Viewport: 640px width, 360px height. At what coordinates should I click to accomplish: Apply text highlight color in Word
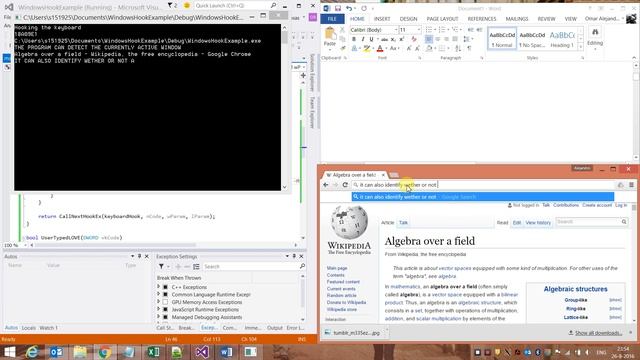(x=367, y=49)
